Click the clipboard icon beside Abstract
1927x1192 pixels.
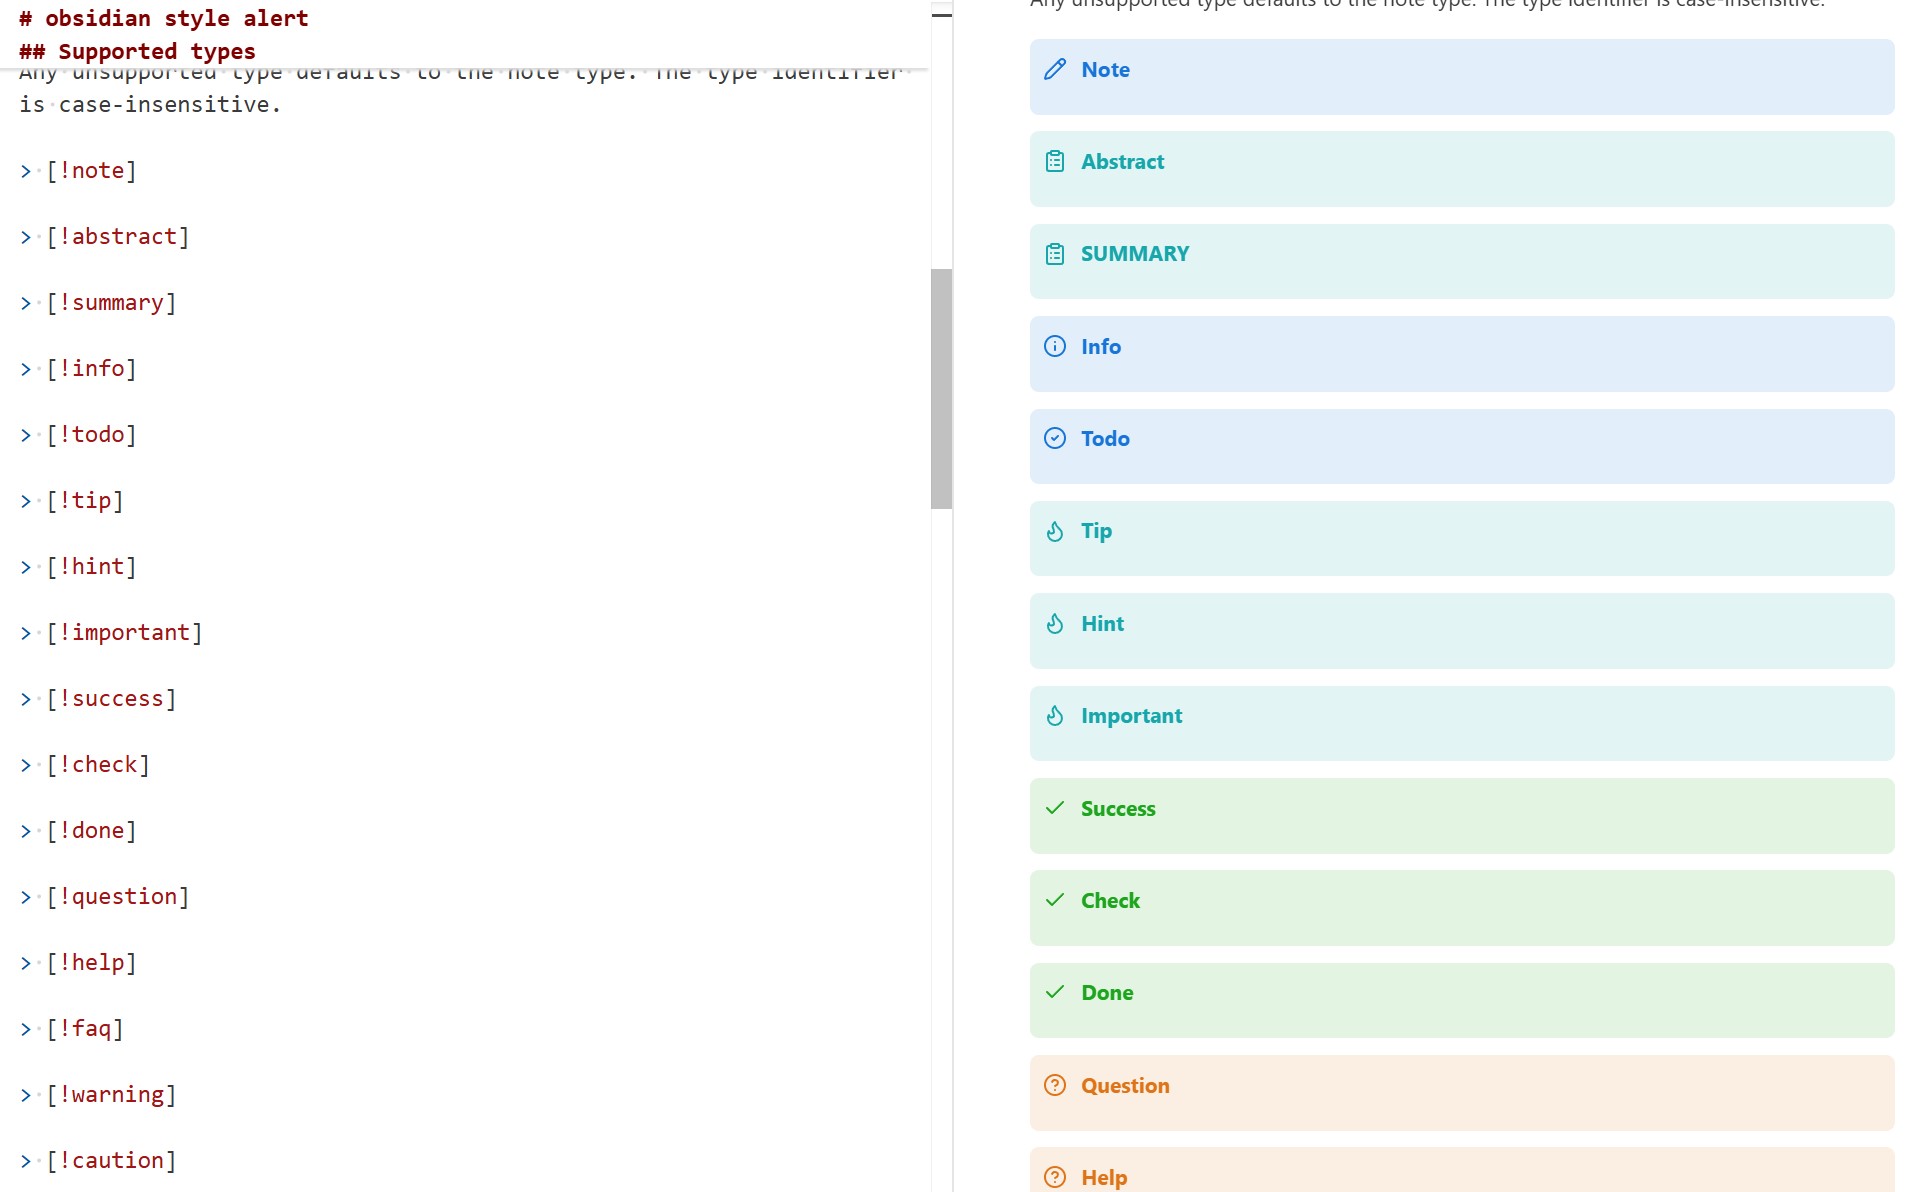(x=1055, y=162)
